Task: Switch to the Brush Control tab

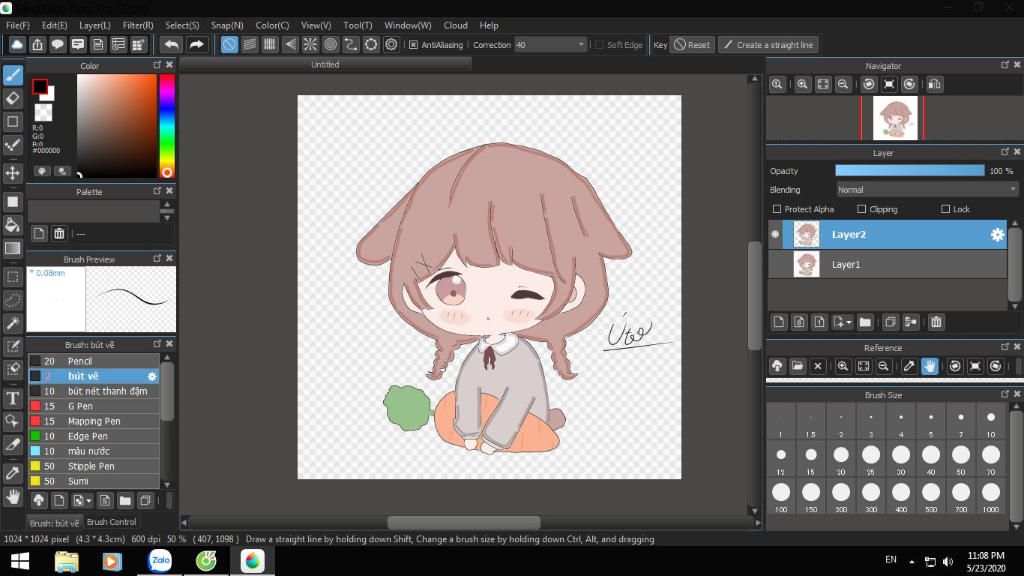Action: click(x=112, y=522)
